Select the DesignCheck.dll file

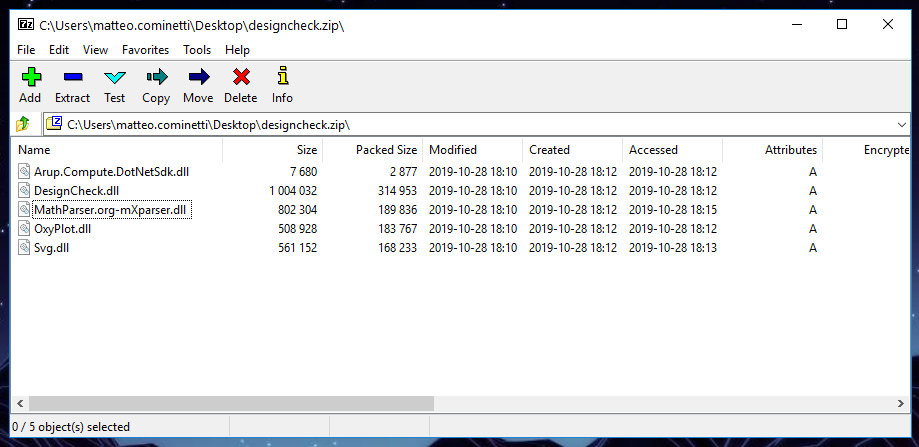point(76,191)
